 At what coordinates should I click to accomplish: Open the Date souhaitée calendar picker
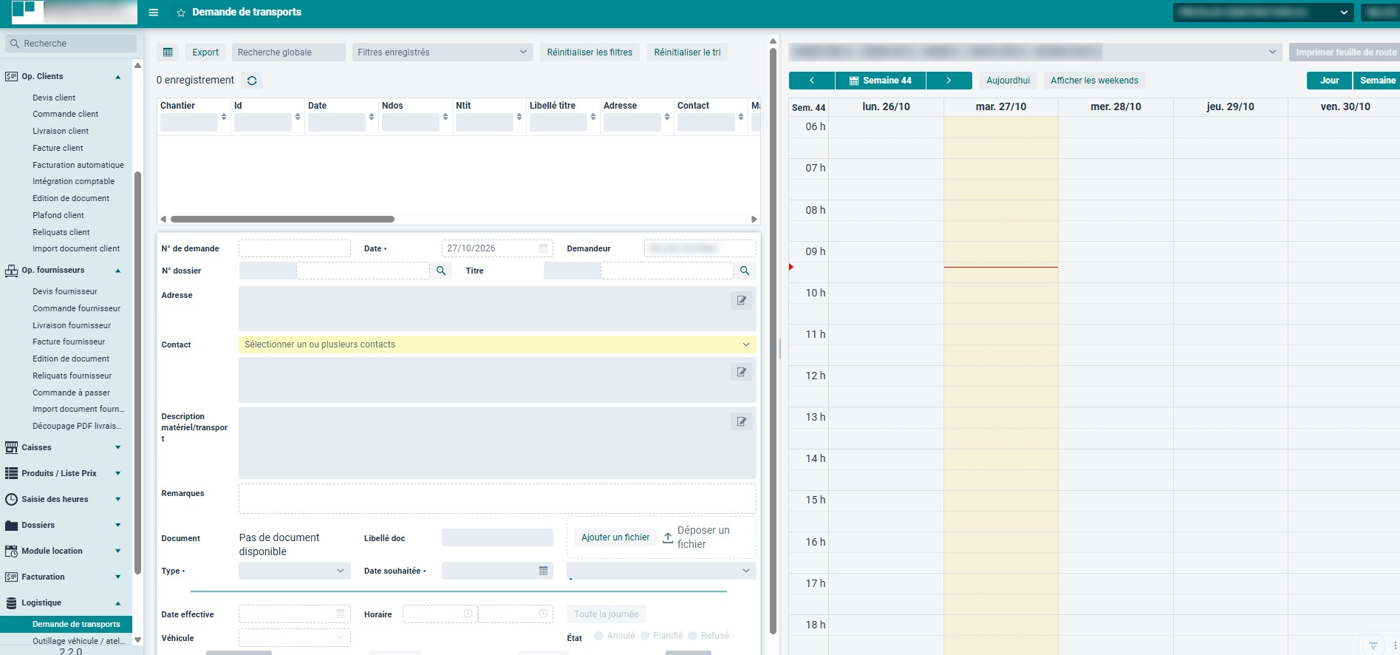pos(543,571)
